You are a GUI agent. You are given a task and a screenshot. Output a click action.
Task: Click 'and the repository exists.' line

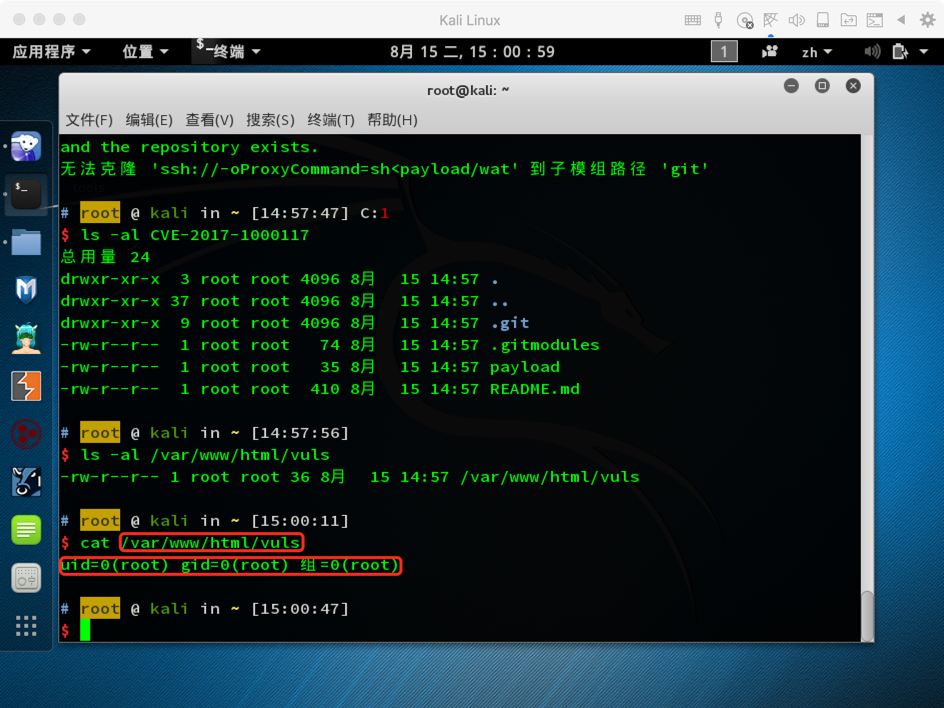189,148
